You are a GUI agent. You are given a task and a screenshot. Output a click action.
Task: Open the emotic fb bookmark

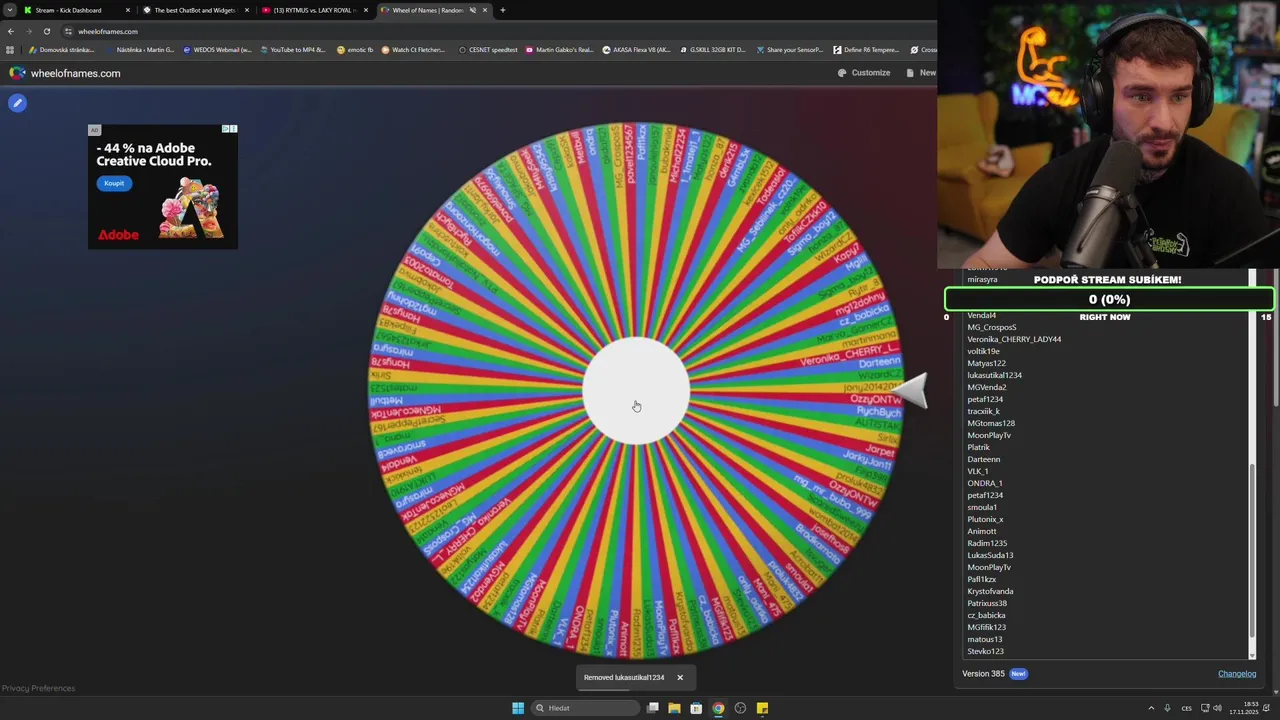355,50
